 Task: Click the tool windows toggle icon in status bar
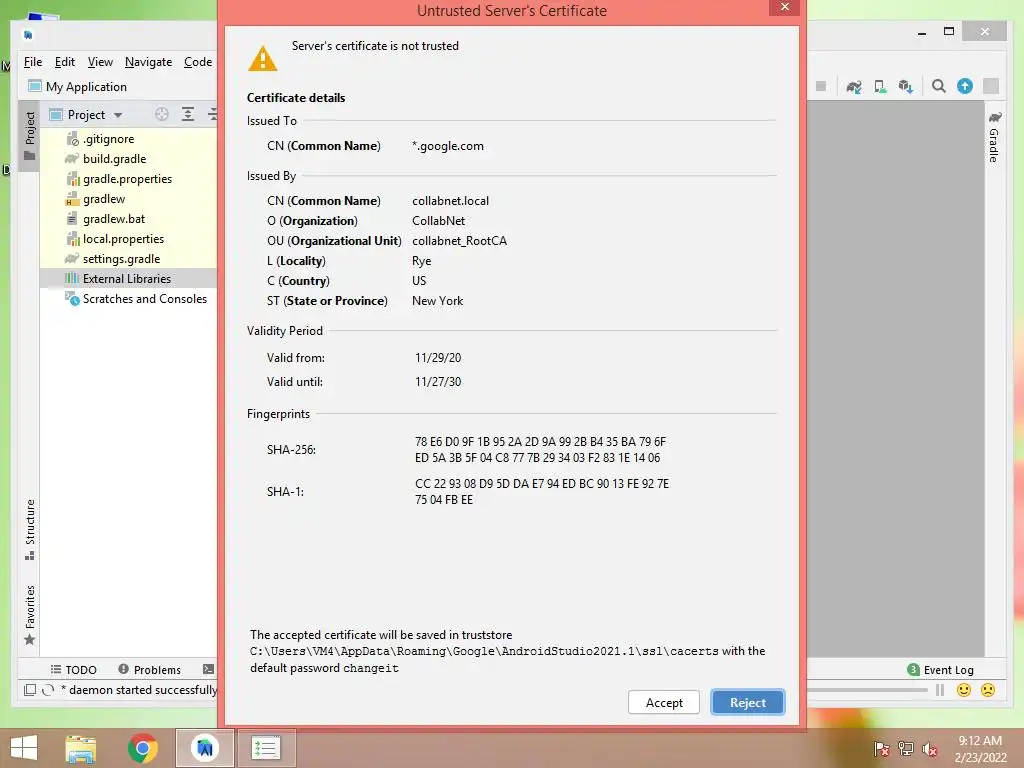tap(29, 690)
